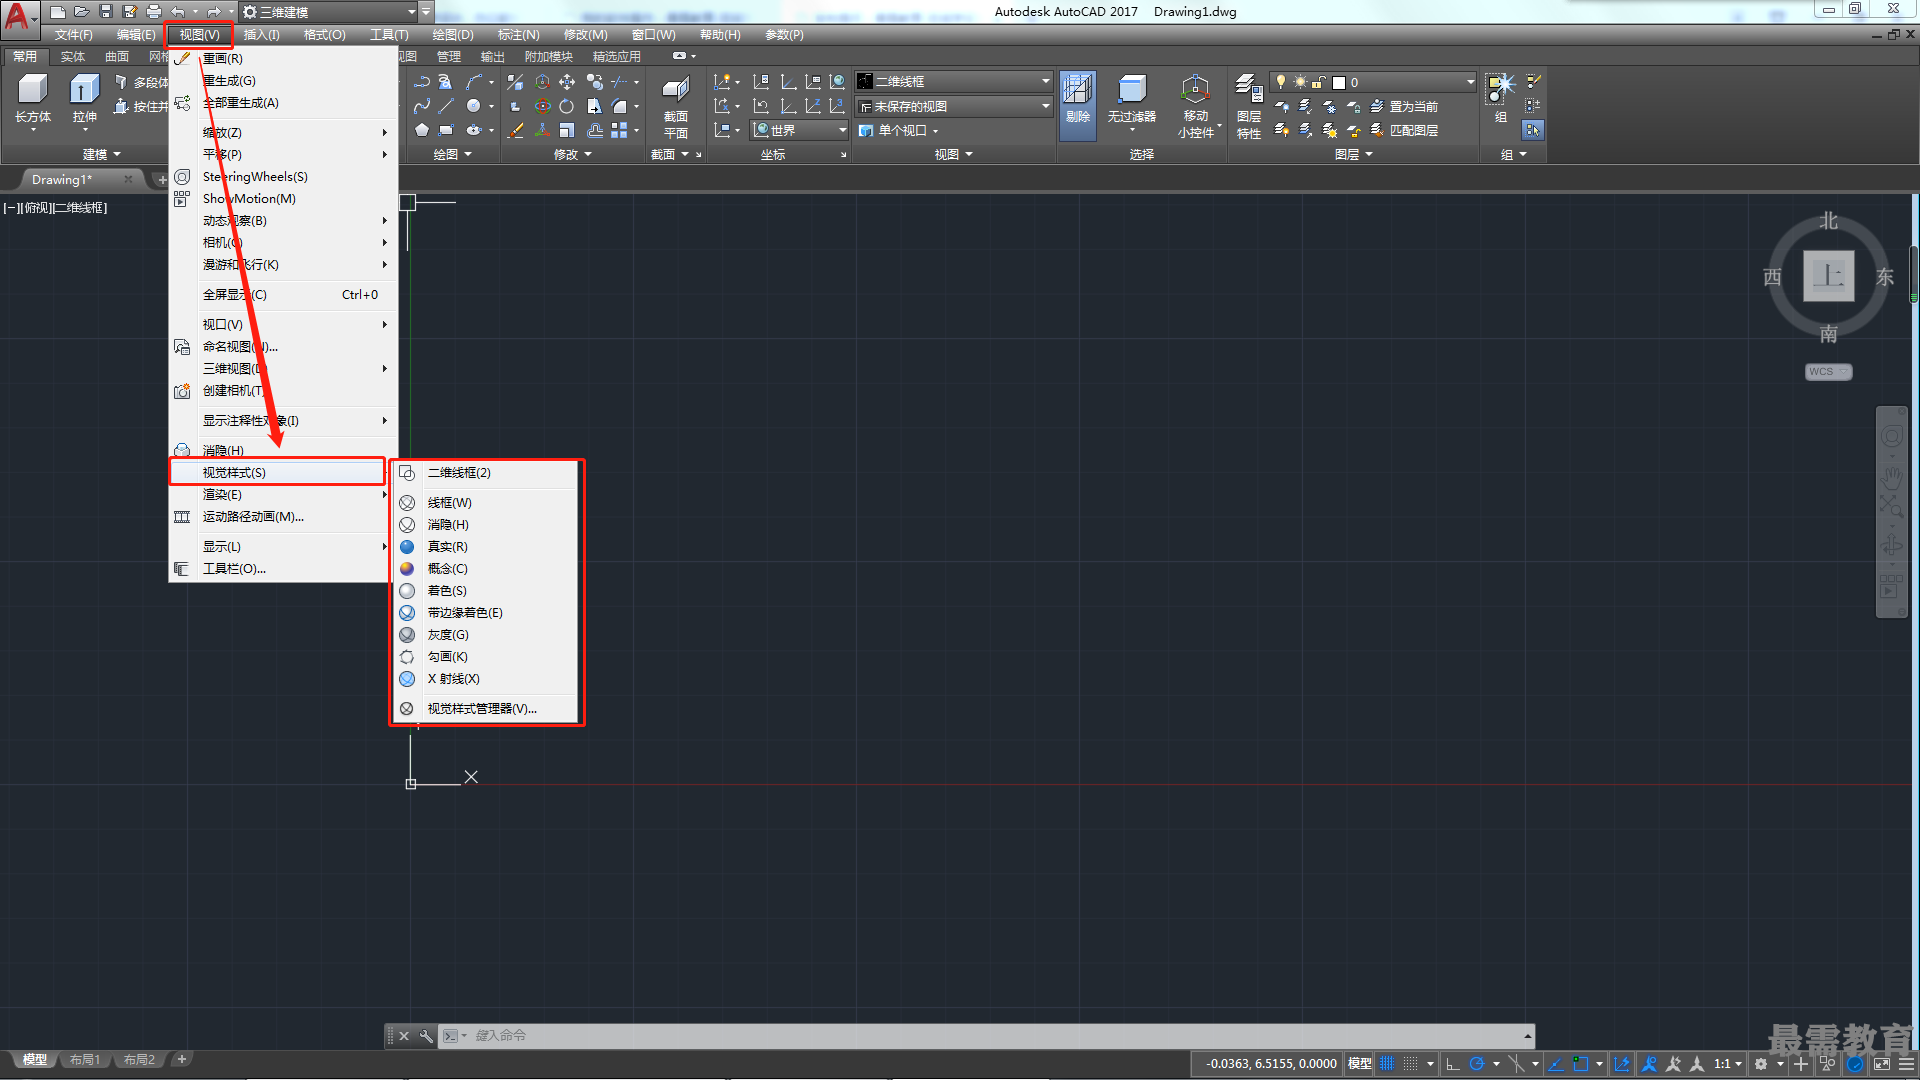Toggle Snap mode in status bar
The image size is (1920, 1080).
point(1410,1064)
